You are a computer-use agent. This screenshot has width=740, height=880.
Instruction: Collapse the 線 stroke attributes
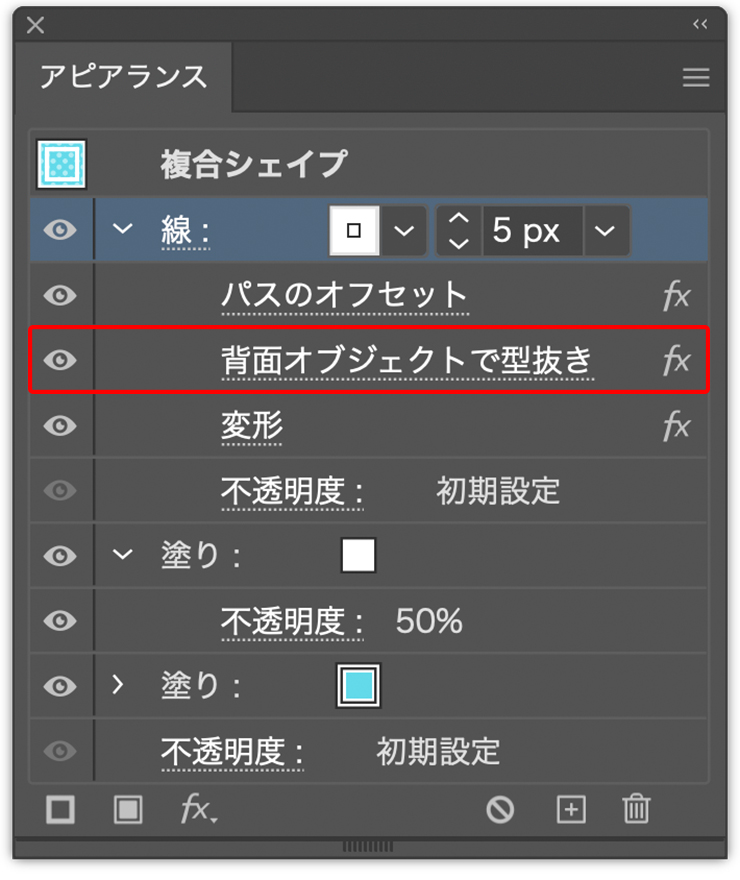tap(122, 229)
